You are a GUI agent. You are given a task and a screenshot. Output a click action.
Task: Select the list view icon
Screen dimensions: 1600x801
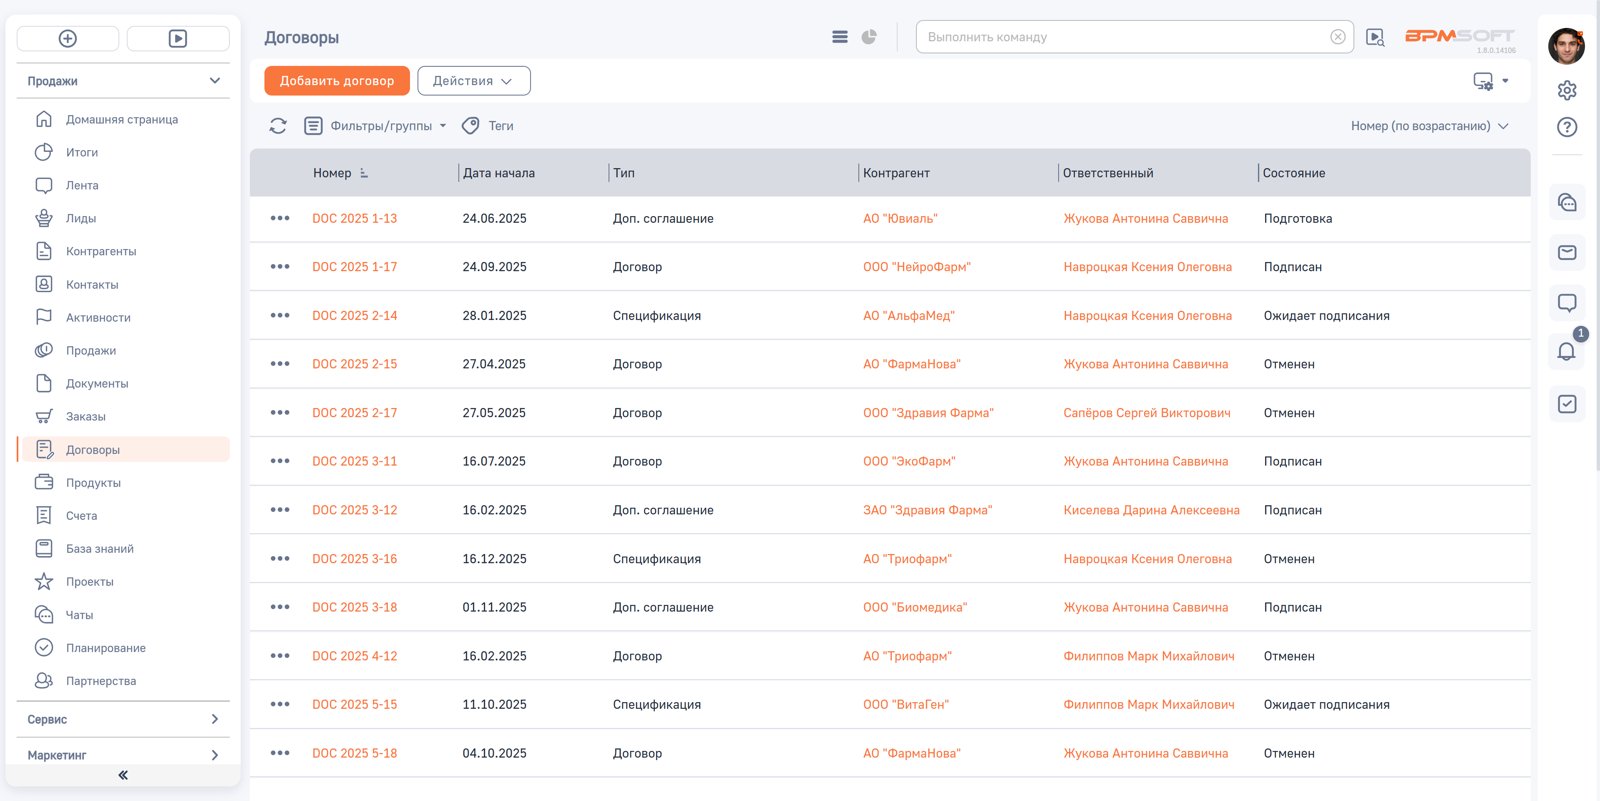(840, 37)
